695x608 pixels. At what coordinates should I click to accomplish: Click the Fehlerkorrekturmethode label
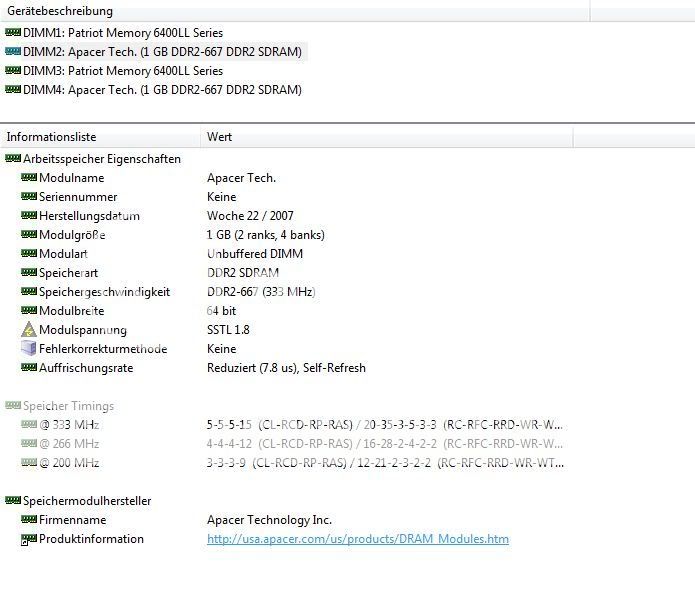(x=103, y=349)
